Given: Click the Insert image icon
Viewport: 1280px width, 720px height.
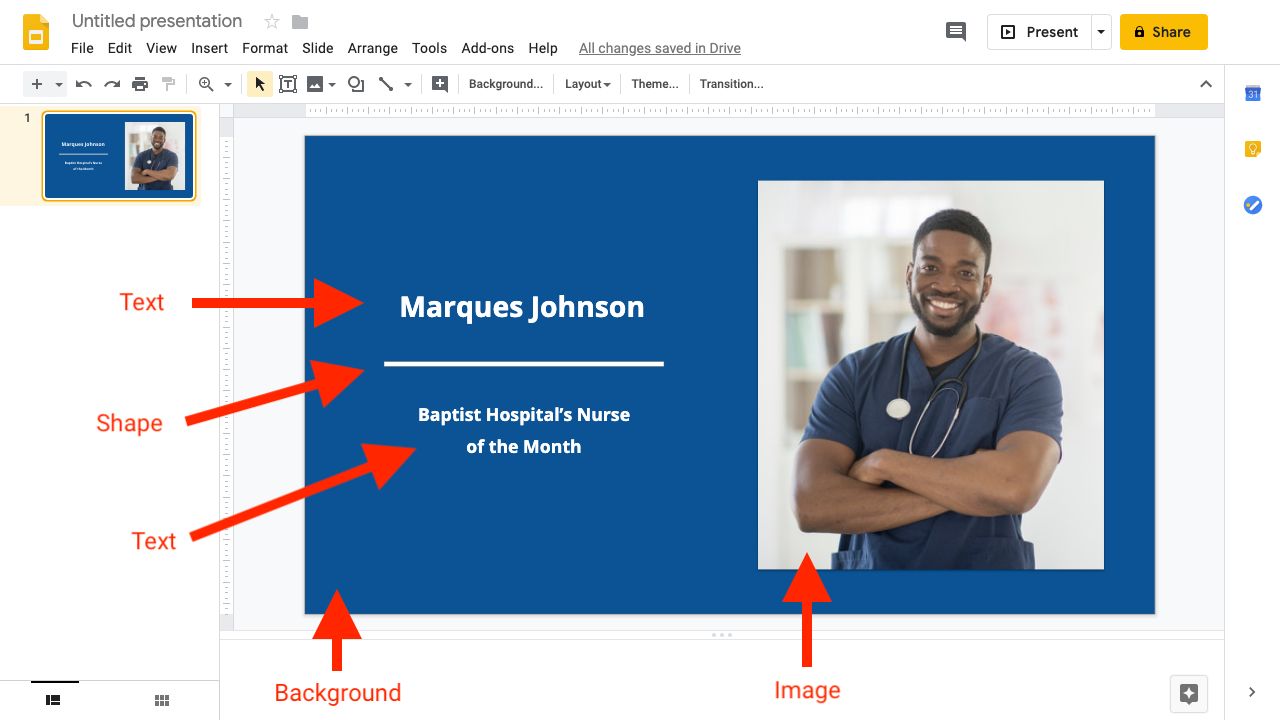Looking at the screenshot, I should (315, 84).
